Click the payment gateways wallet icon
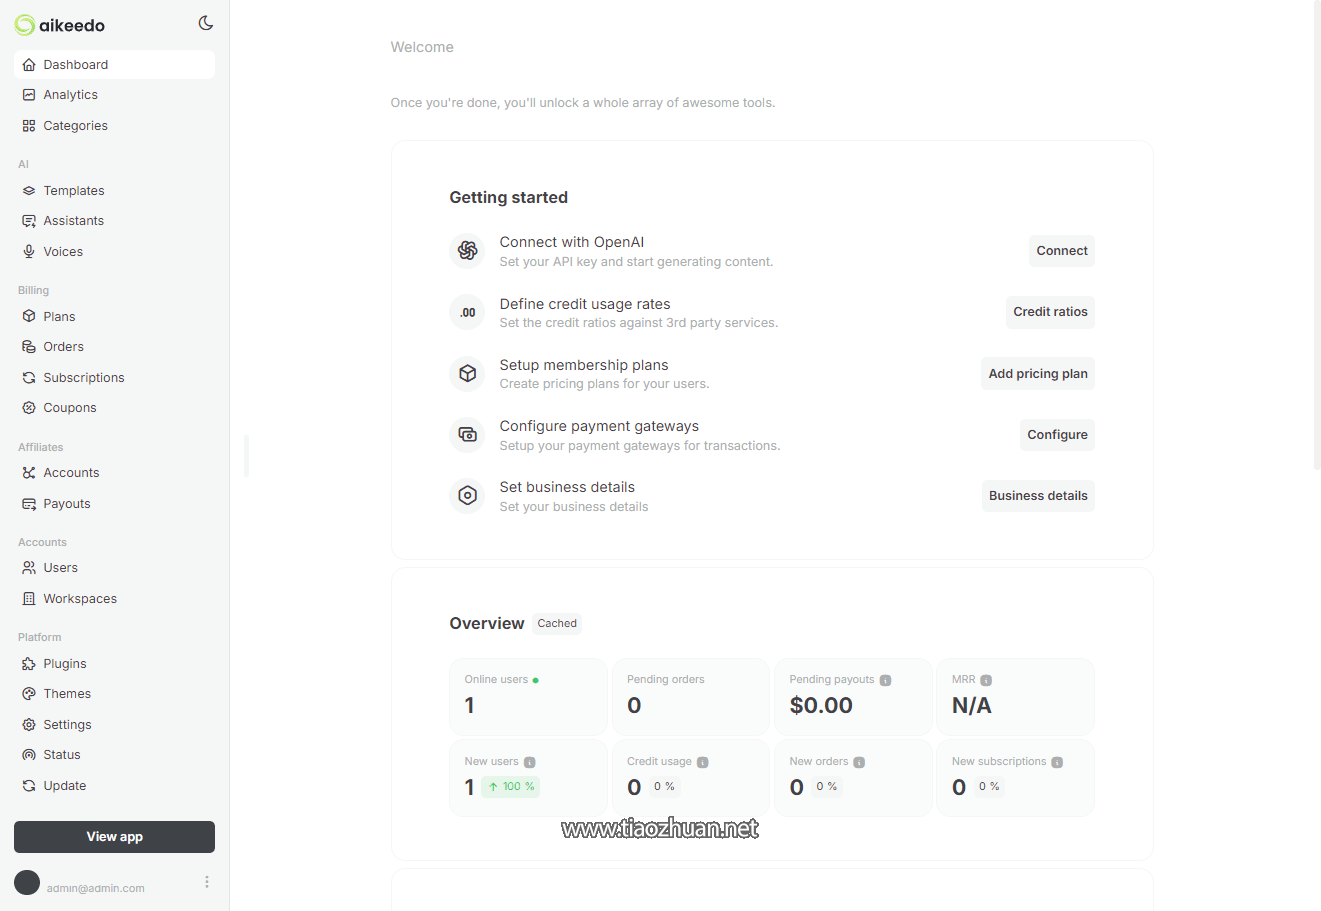 467,435
